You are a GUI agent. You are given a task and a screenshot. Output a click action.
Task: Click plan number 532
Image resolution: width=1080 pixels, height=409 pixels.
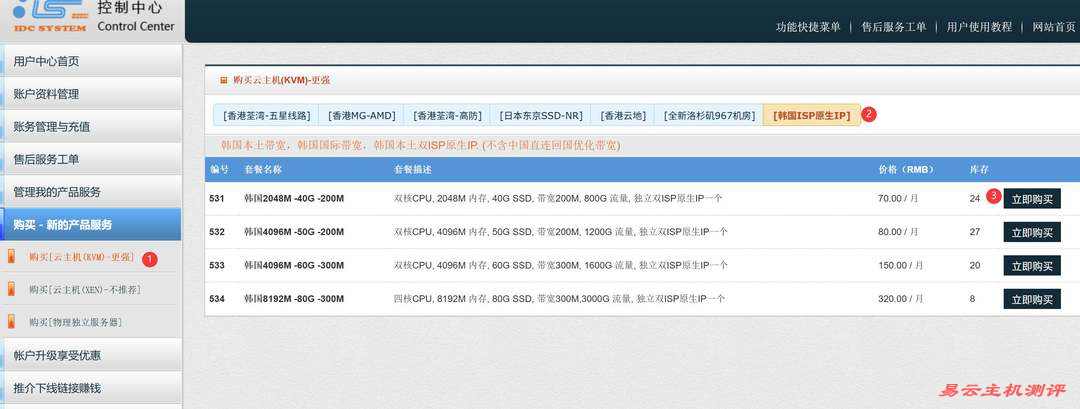(217, 232)
